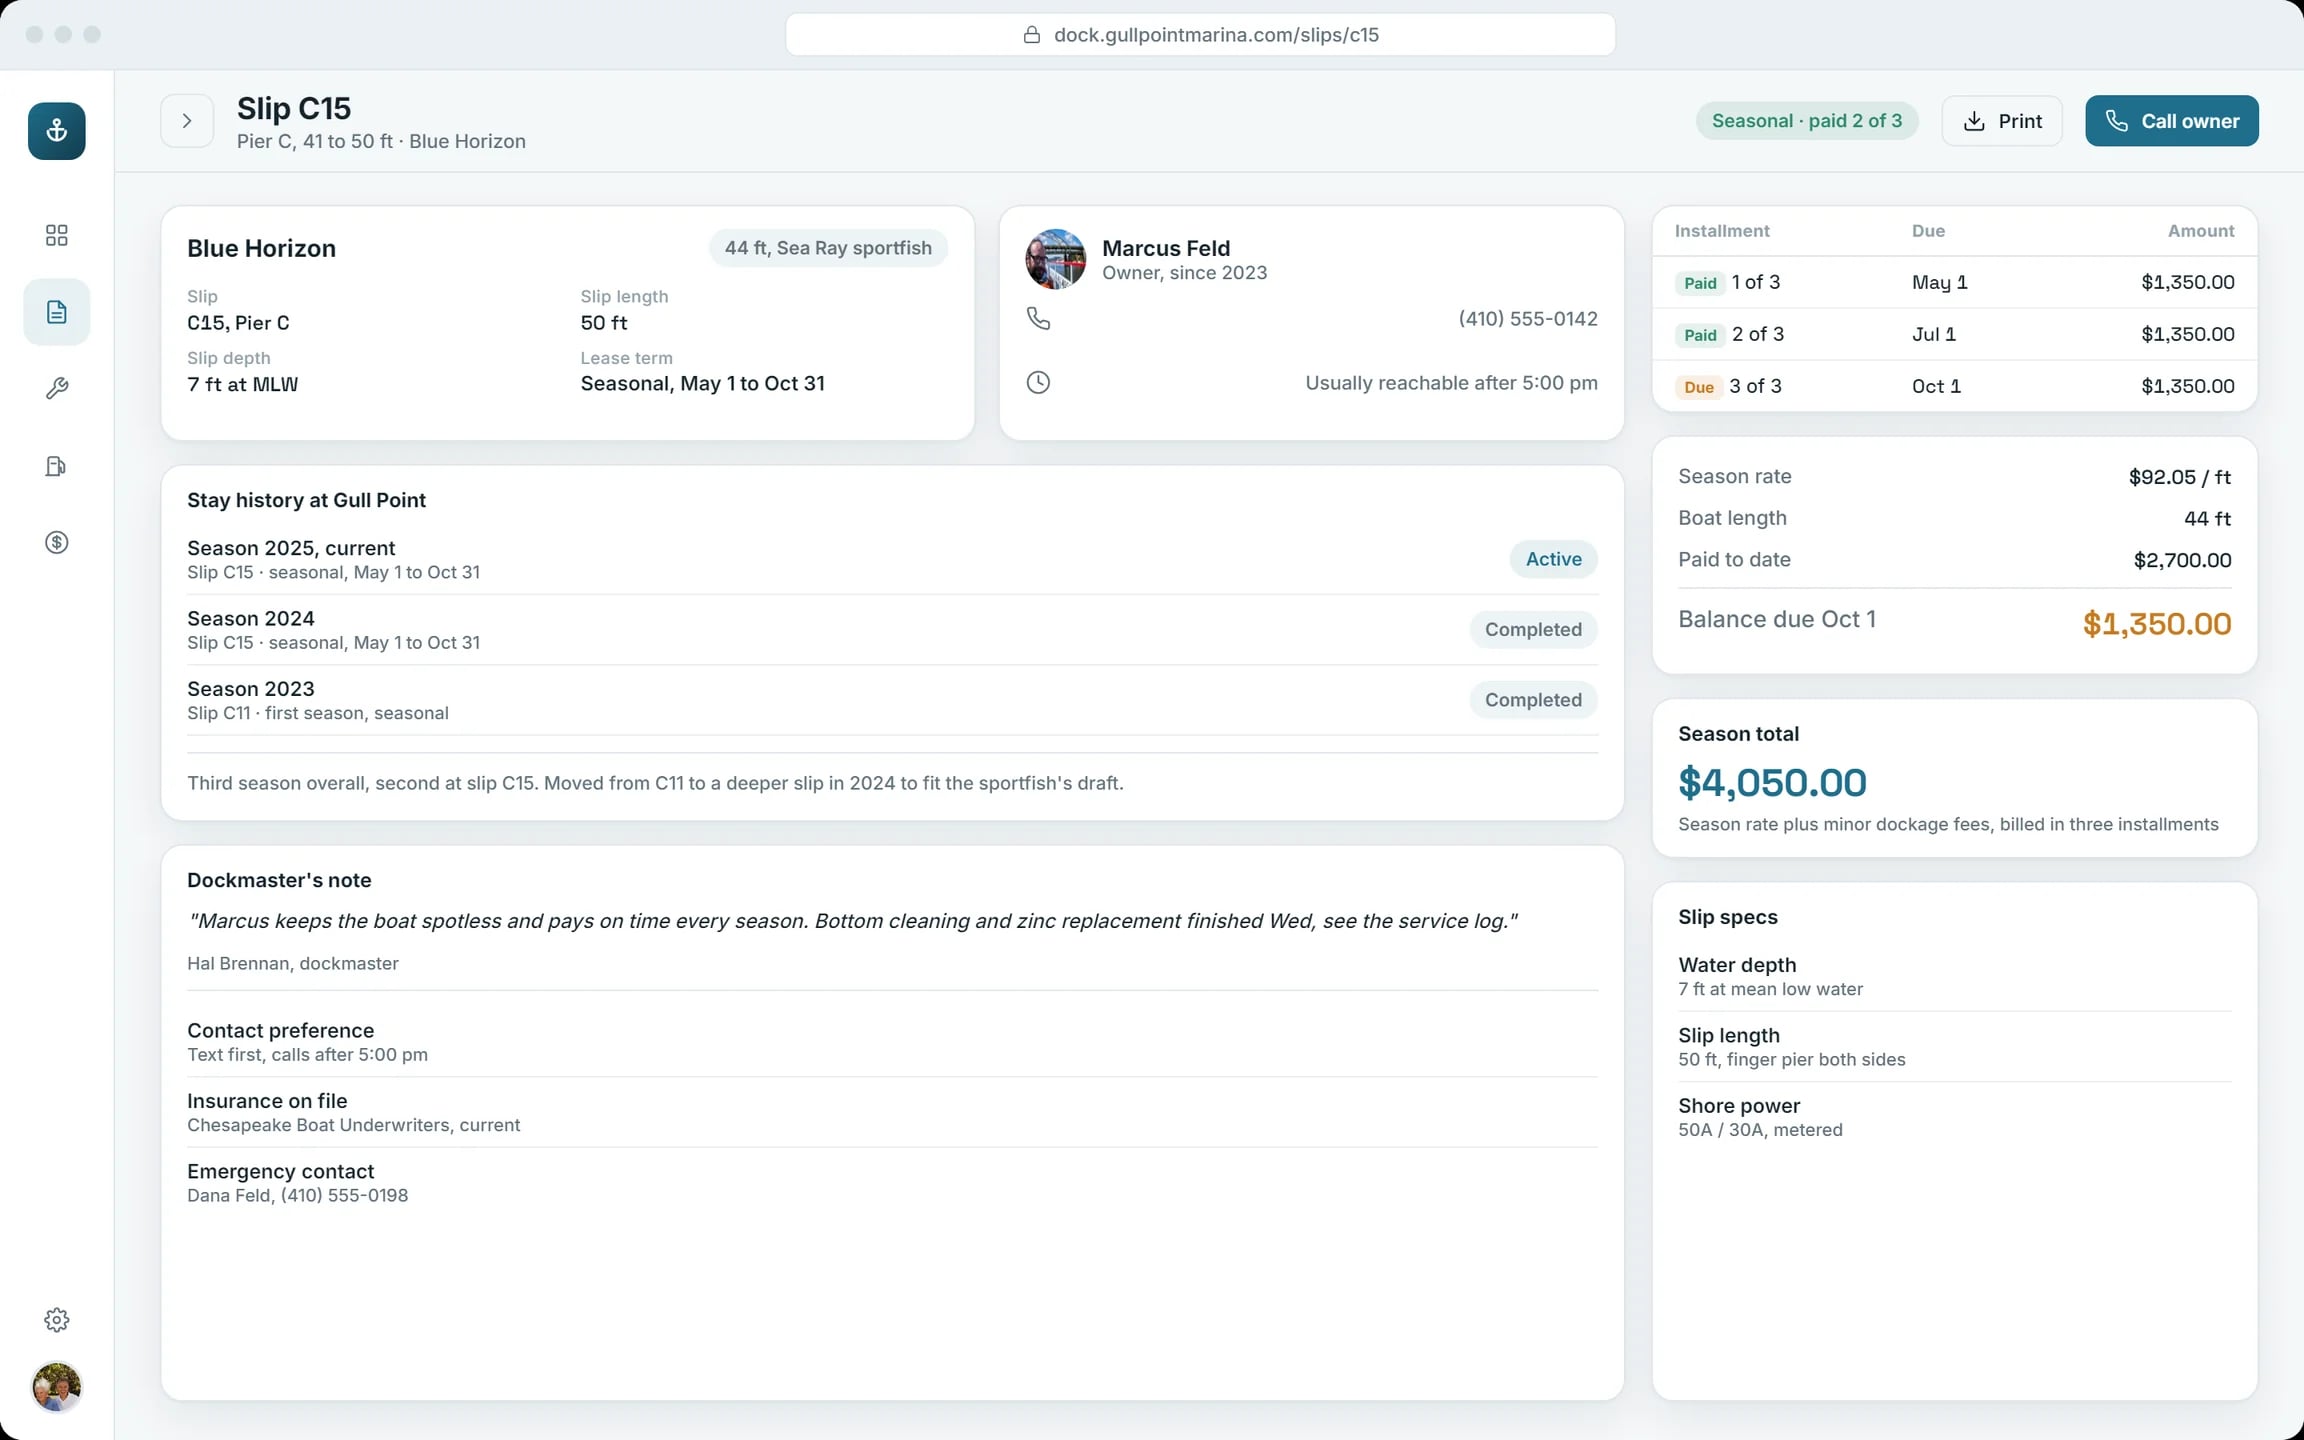Select the Season 2025, current row

tap(892, 559)
